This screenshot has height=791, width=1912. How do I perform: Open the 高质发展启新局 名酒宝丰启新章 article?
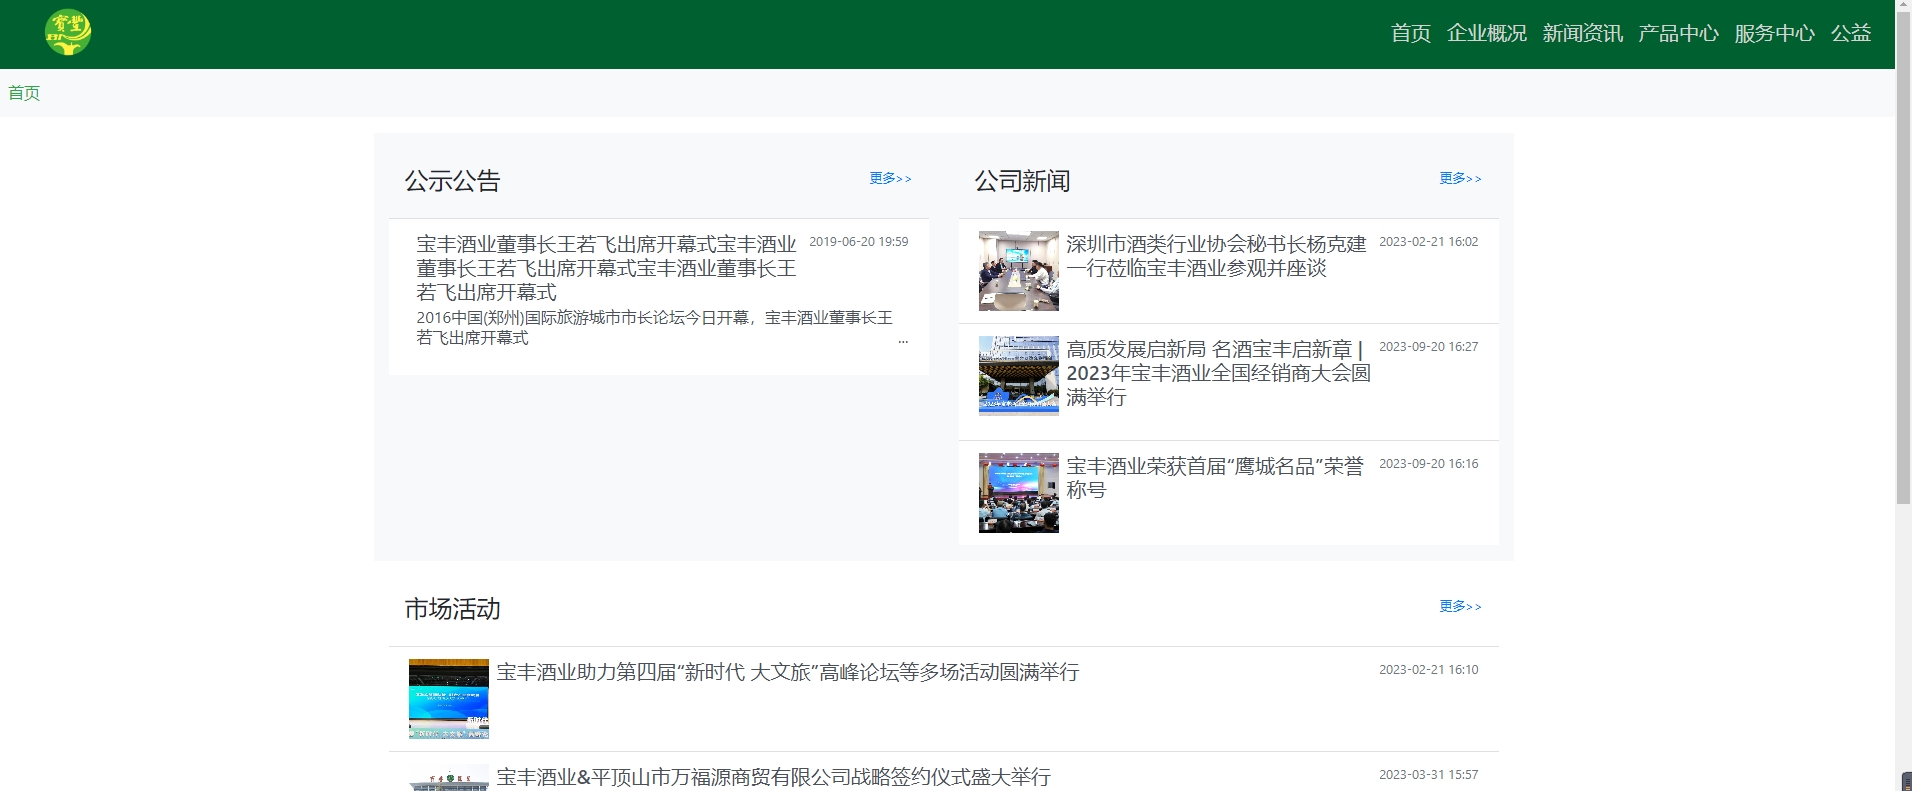(1218, 373)
